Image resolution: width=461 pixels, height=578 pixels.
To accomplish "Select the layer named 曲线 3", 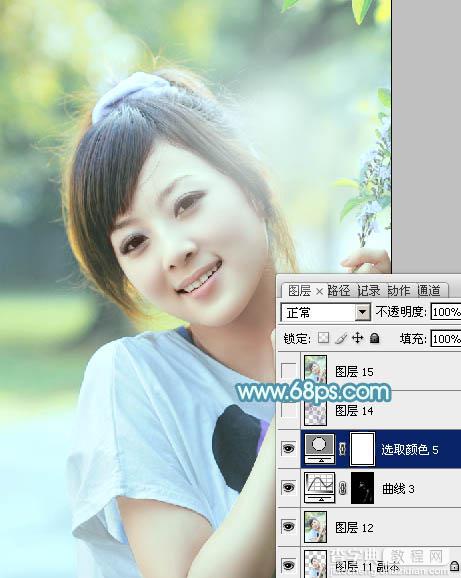I will [x=398, y=489].
